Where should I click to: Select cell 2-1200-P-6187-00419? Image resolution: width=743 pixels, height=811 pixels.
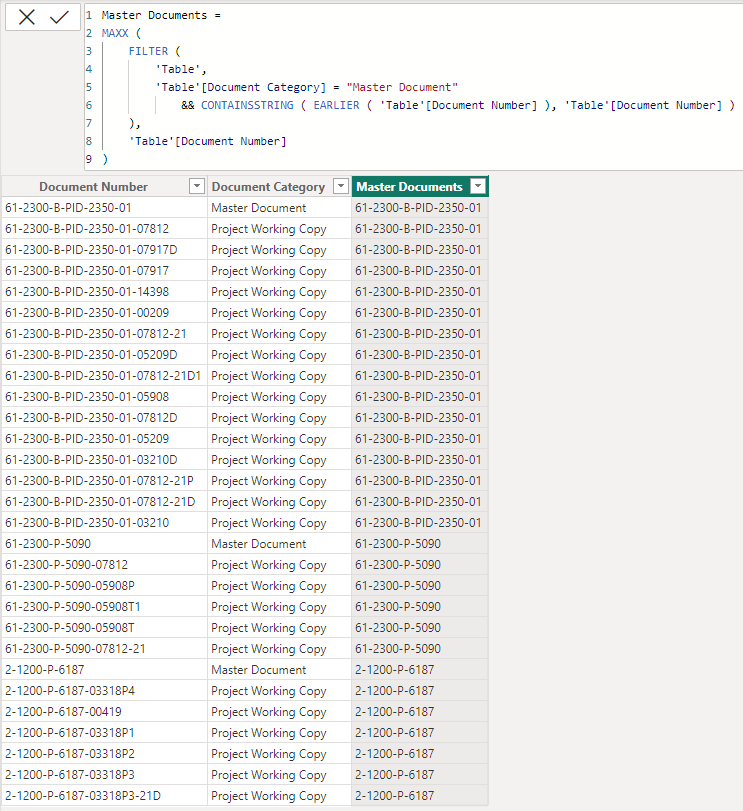104,712
